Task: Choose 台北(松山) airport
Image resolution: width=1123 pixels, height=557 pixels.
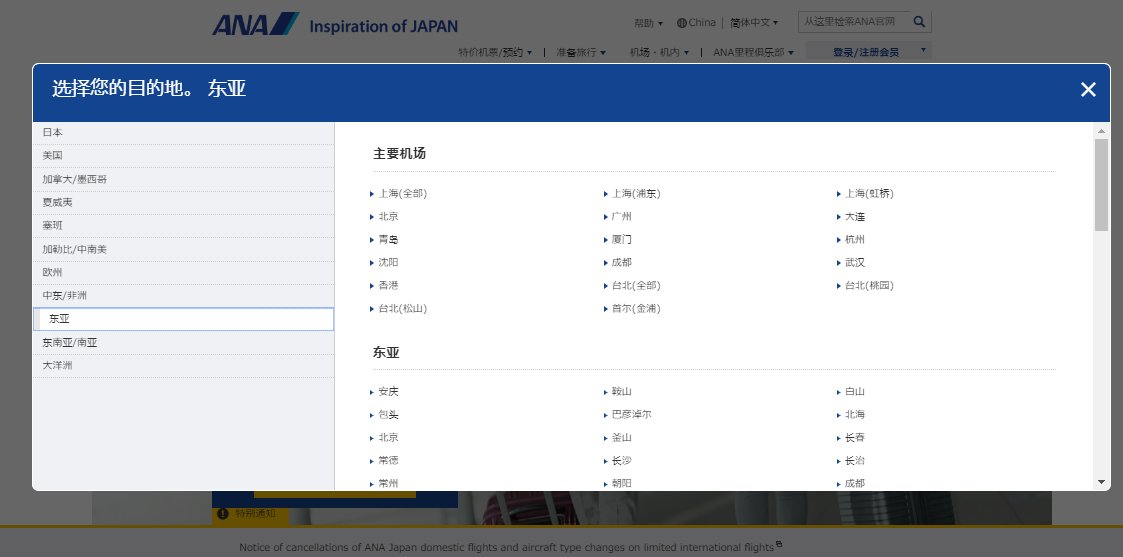Action: [x=403, y=309]
